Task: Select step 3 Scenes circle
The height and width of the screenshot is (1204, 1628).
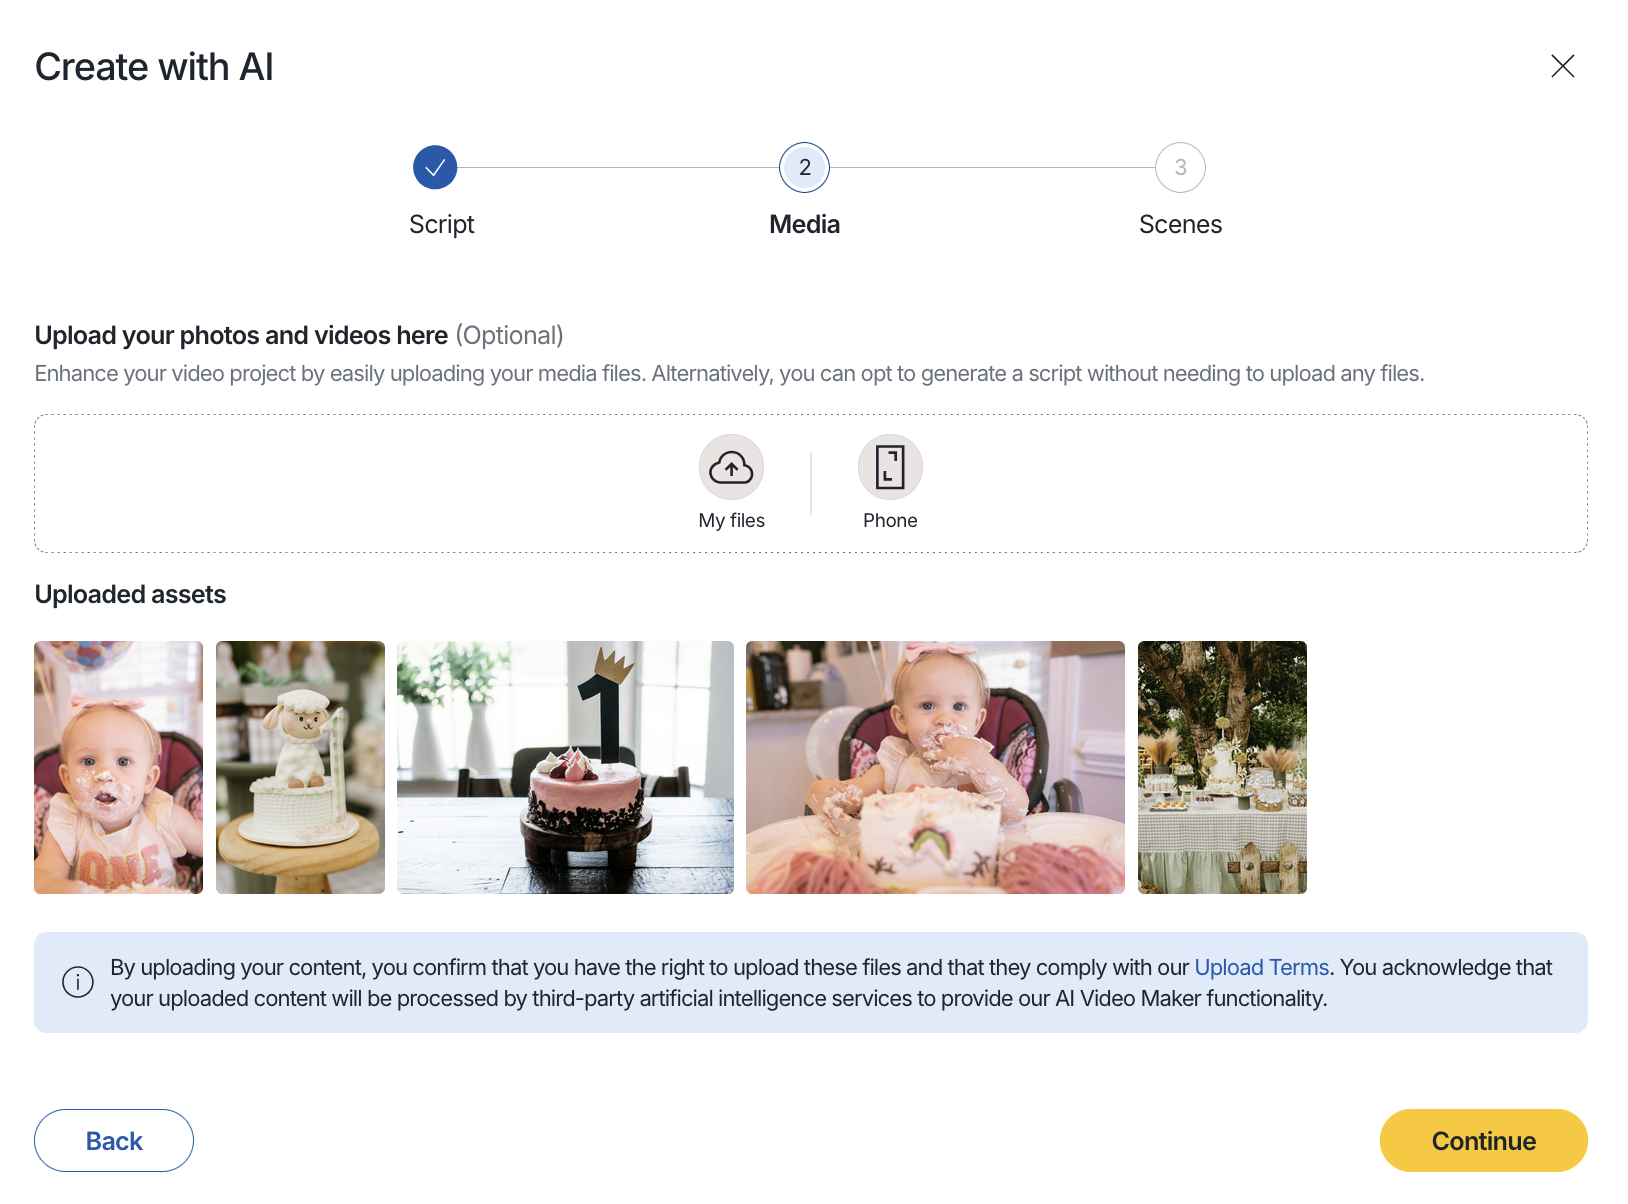Action: [x=1180, y=167]
